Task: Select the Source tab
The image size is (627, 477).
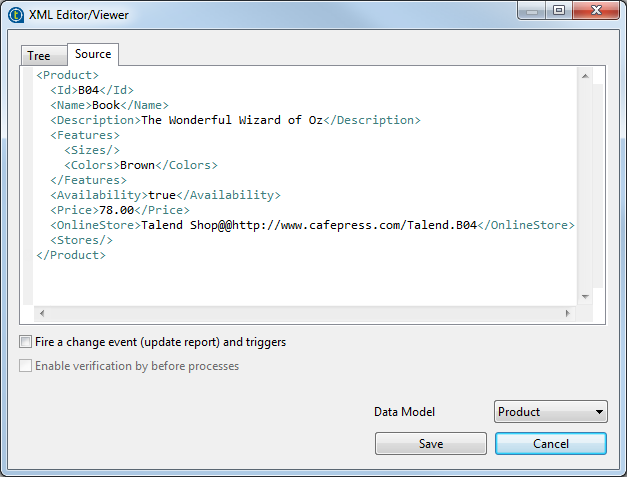Action: coord(93,54)
